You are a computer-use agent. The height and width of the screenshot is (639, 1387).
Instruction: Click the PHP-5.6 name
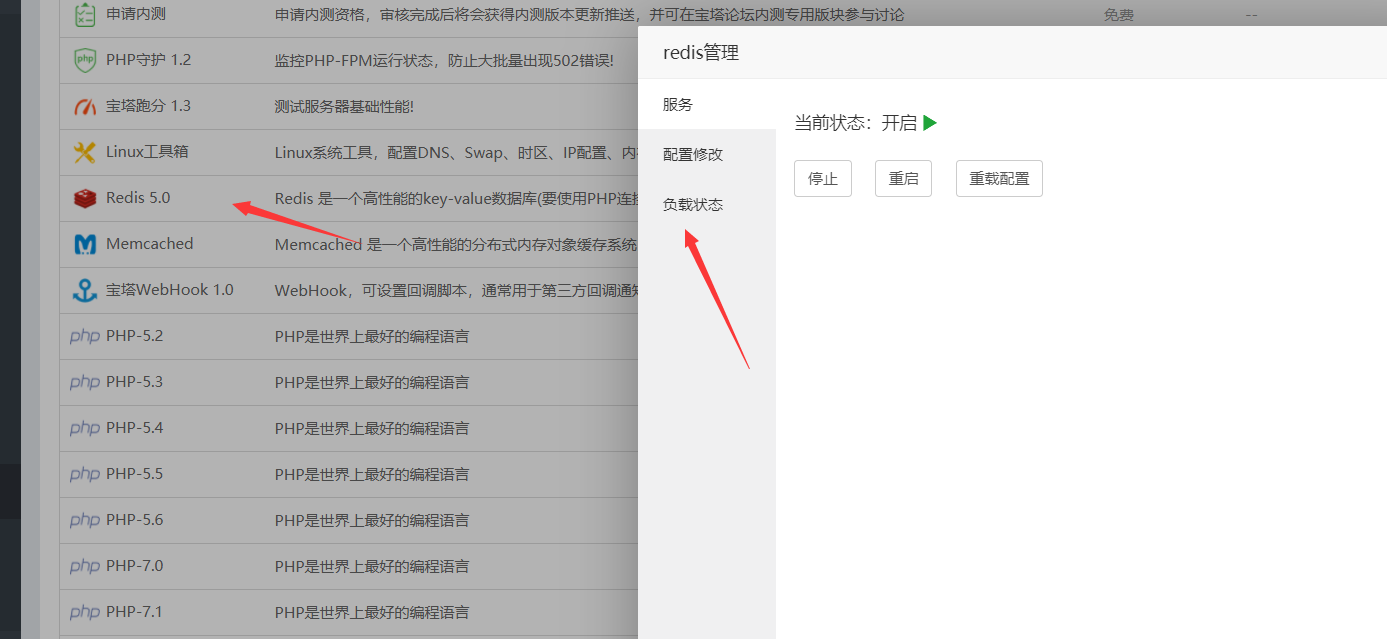pos(134,520)
